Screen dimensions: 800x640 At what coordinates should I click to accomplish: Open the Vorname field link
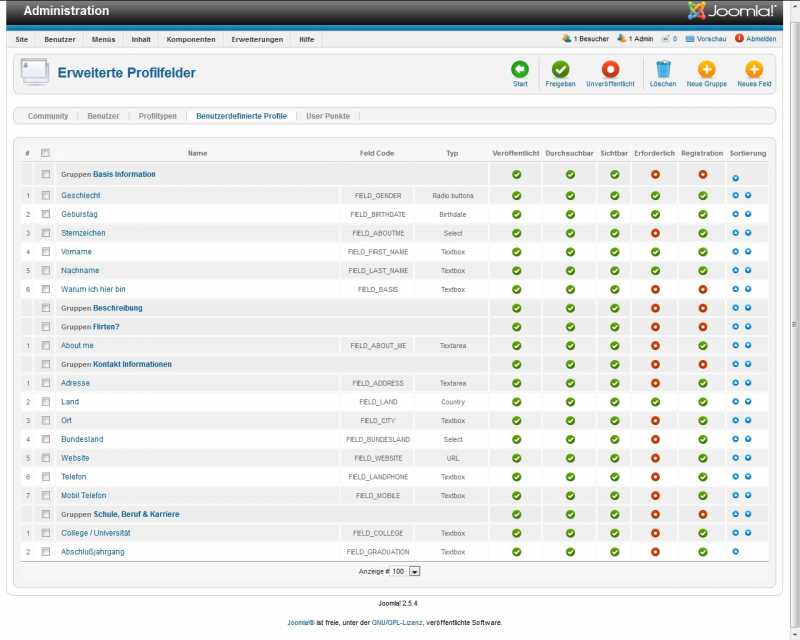(76, 252)
